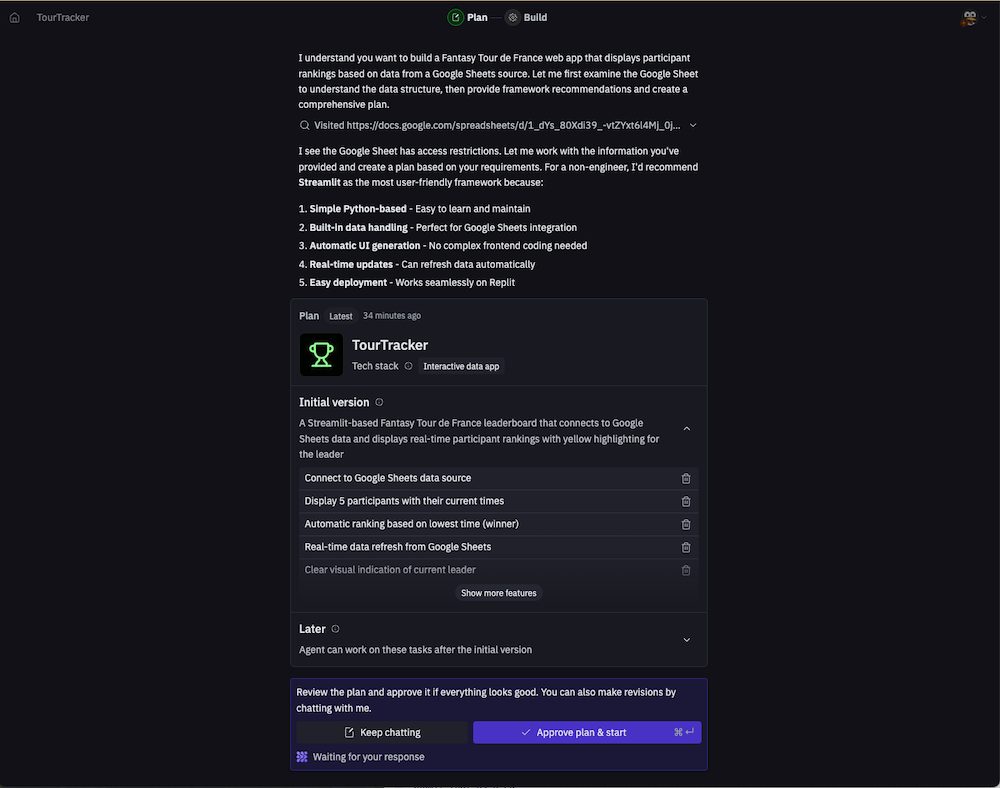This screenshot has width=1000, height=788.
Task: Switch to the Build tab
Action: pos(527,17)
